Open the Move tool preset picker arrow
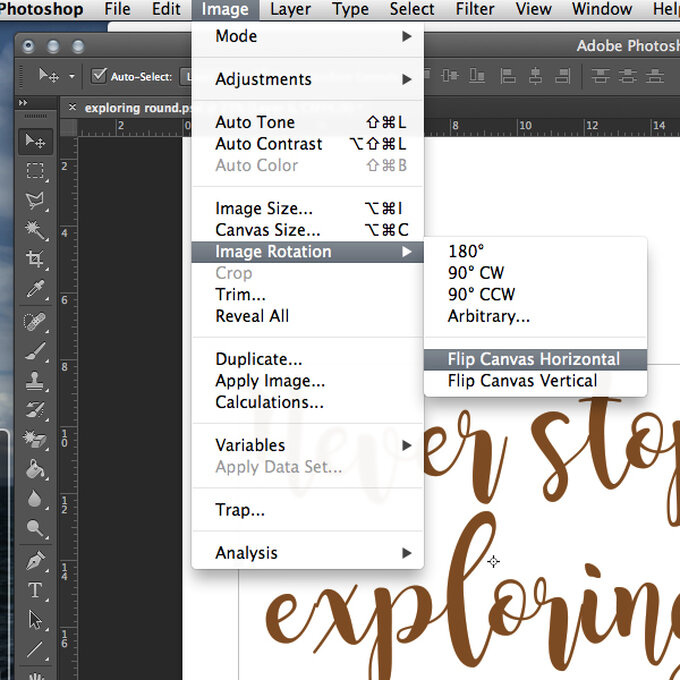The image size is (680, 680). point(72,76)
